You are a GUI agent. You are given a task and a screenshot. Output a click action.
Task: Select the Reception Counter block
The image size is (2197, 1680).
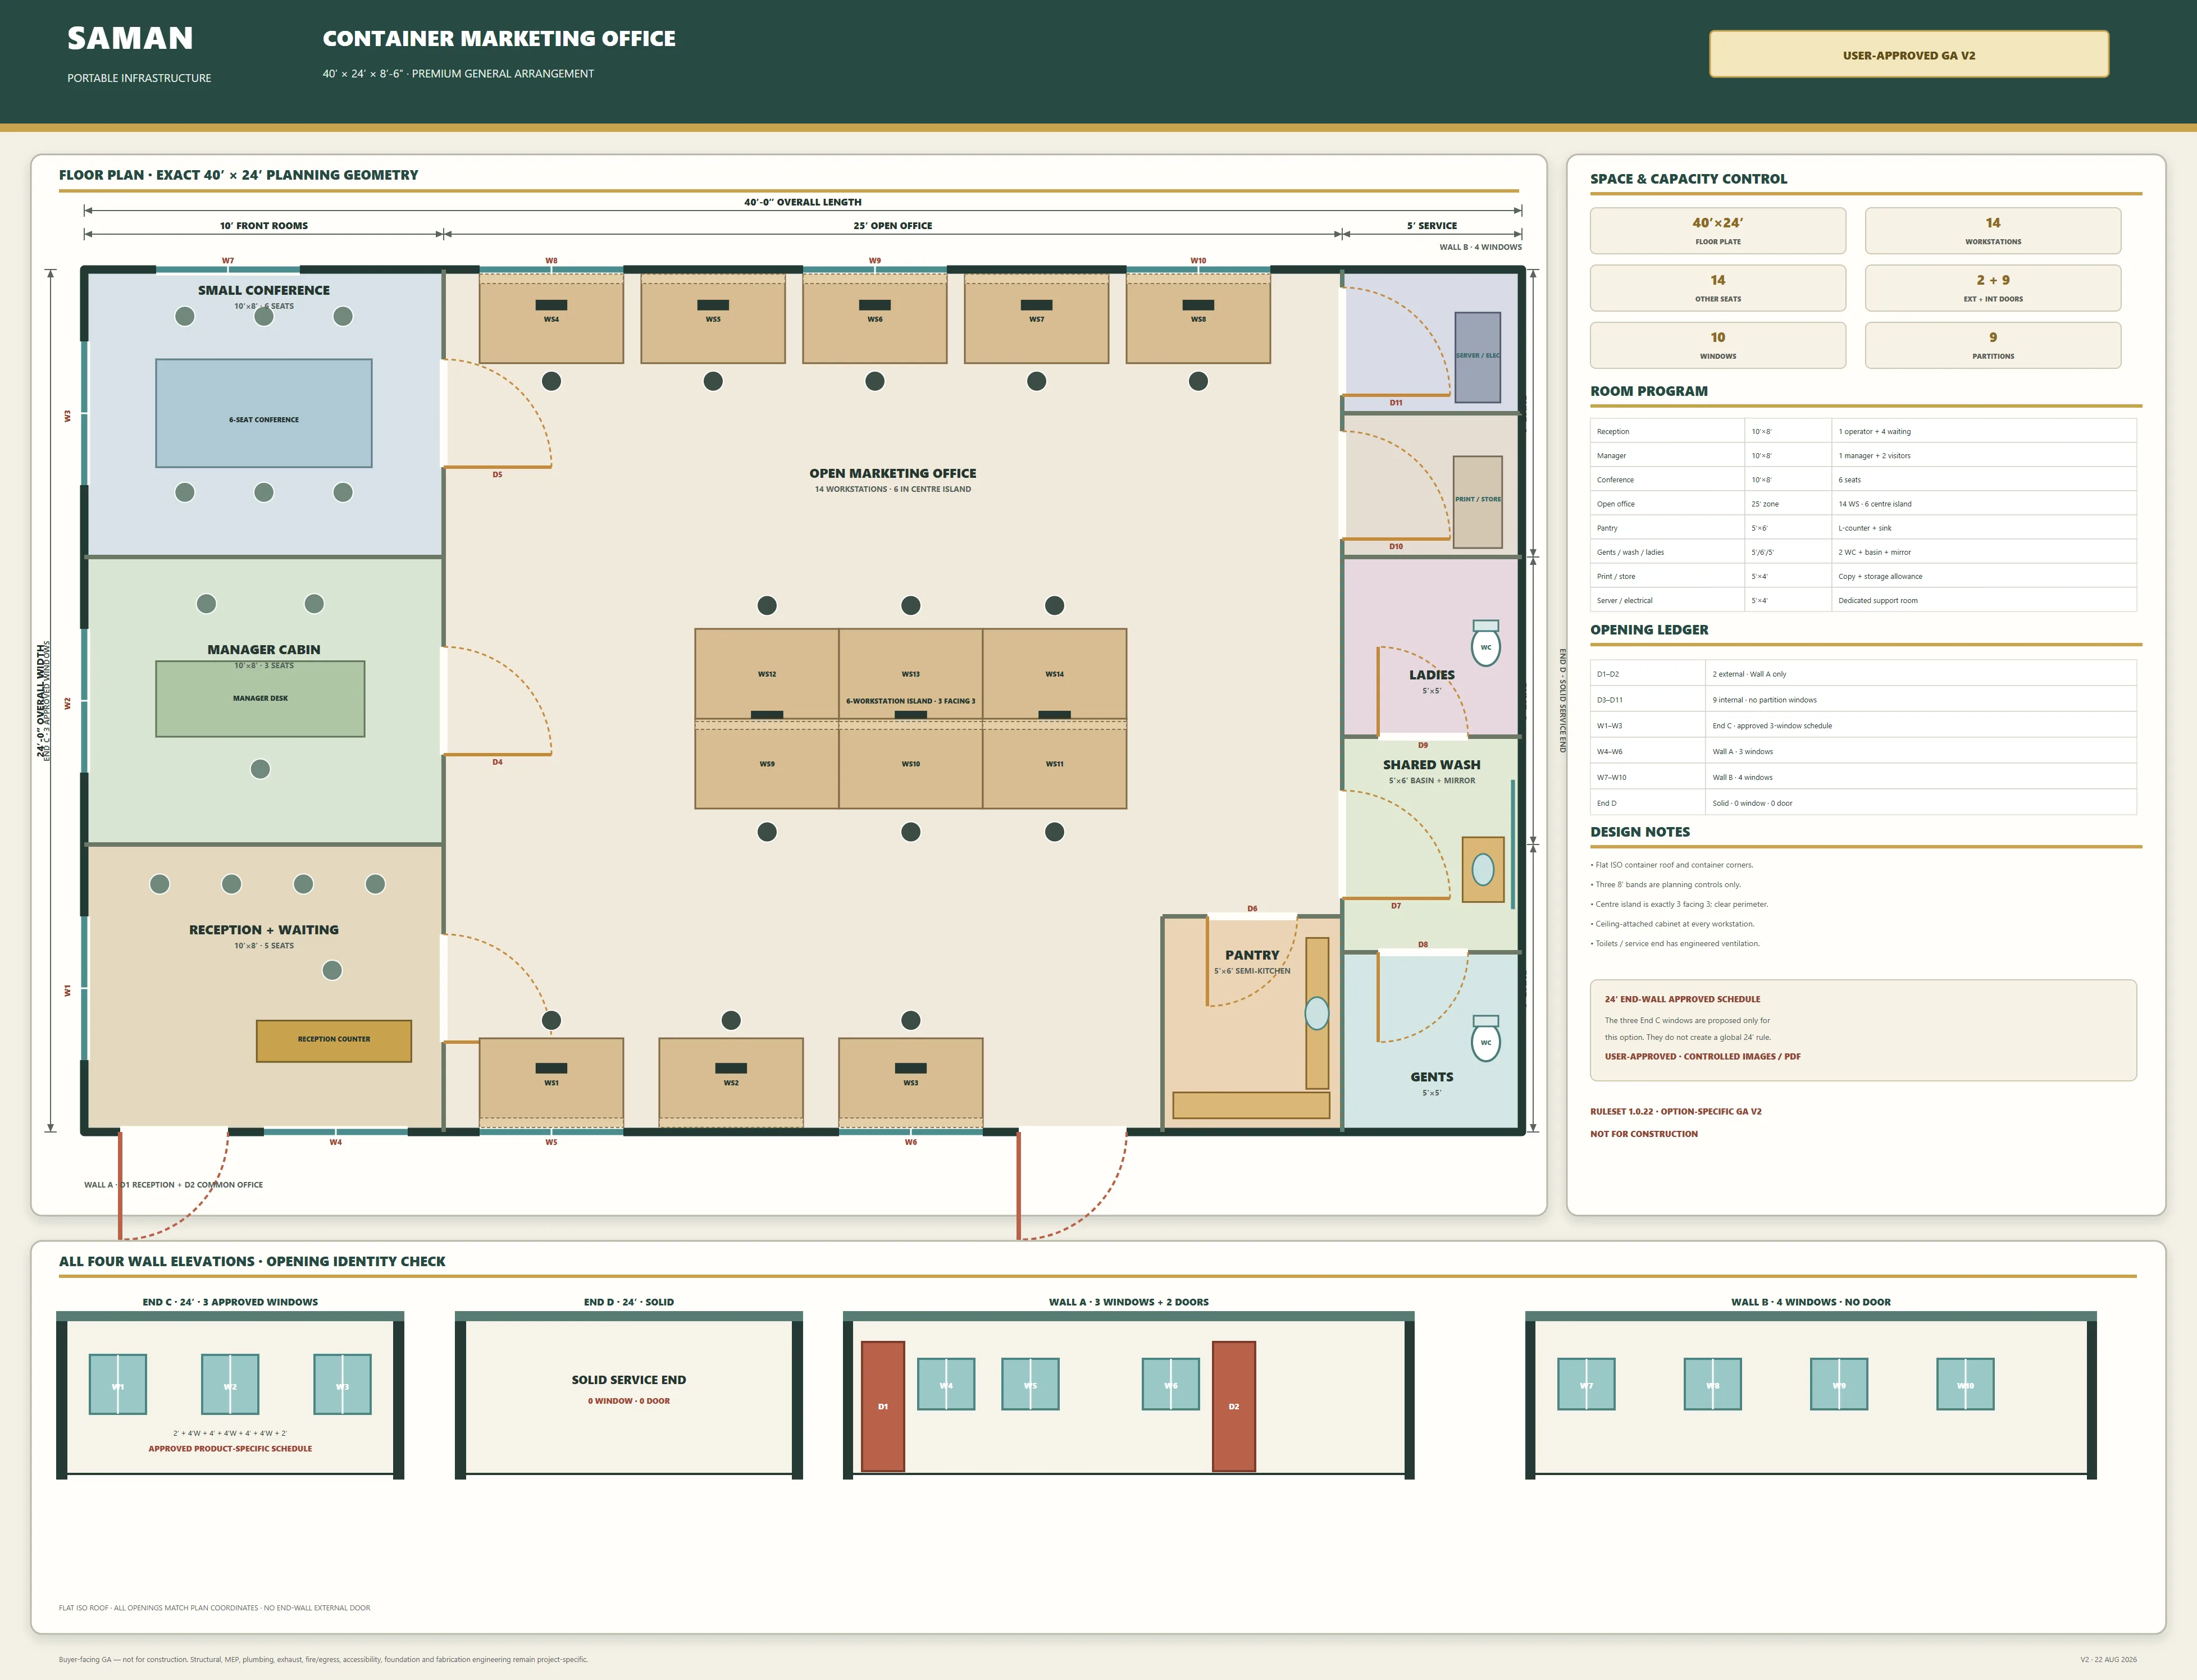tap(334, 1041)
